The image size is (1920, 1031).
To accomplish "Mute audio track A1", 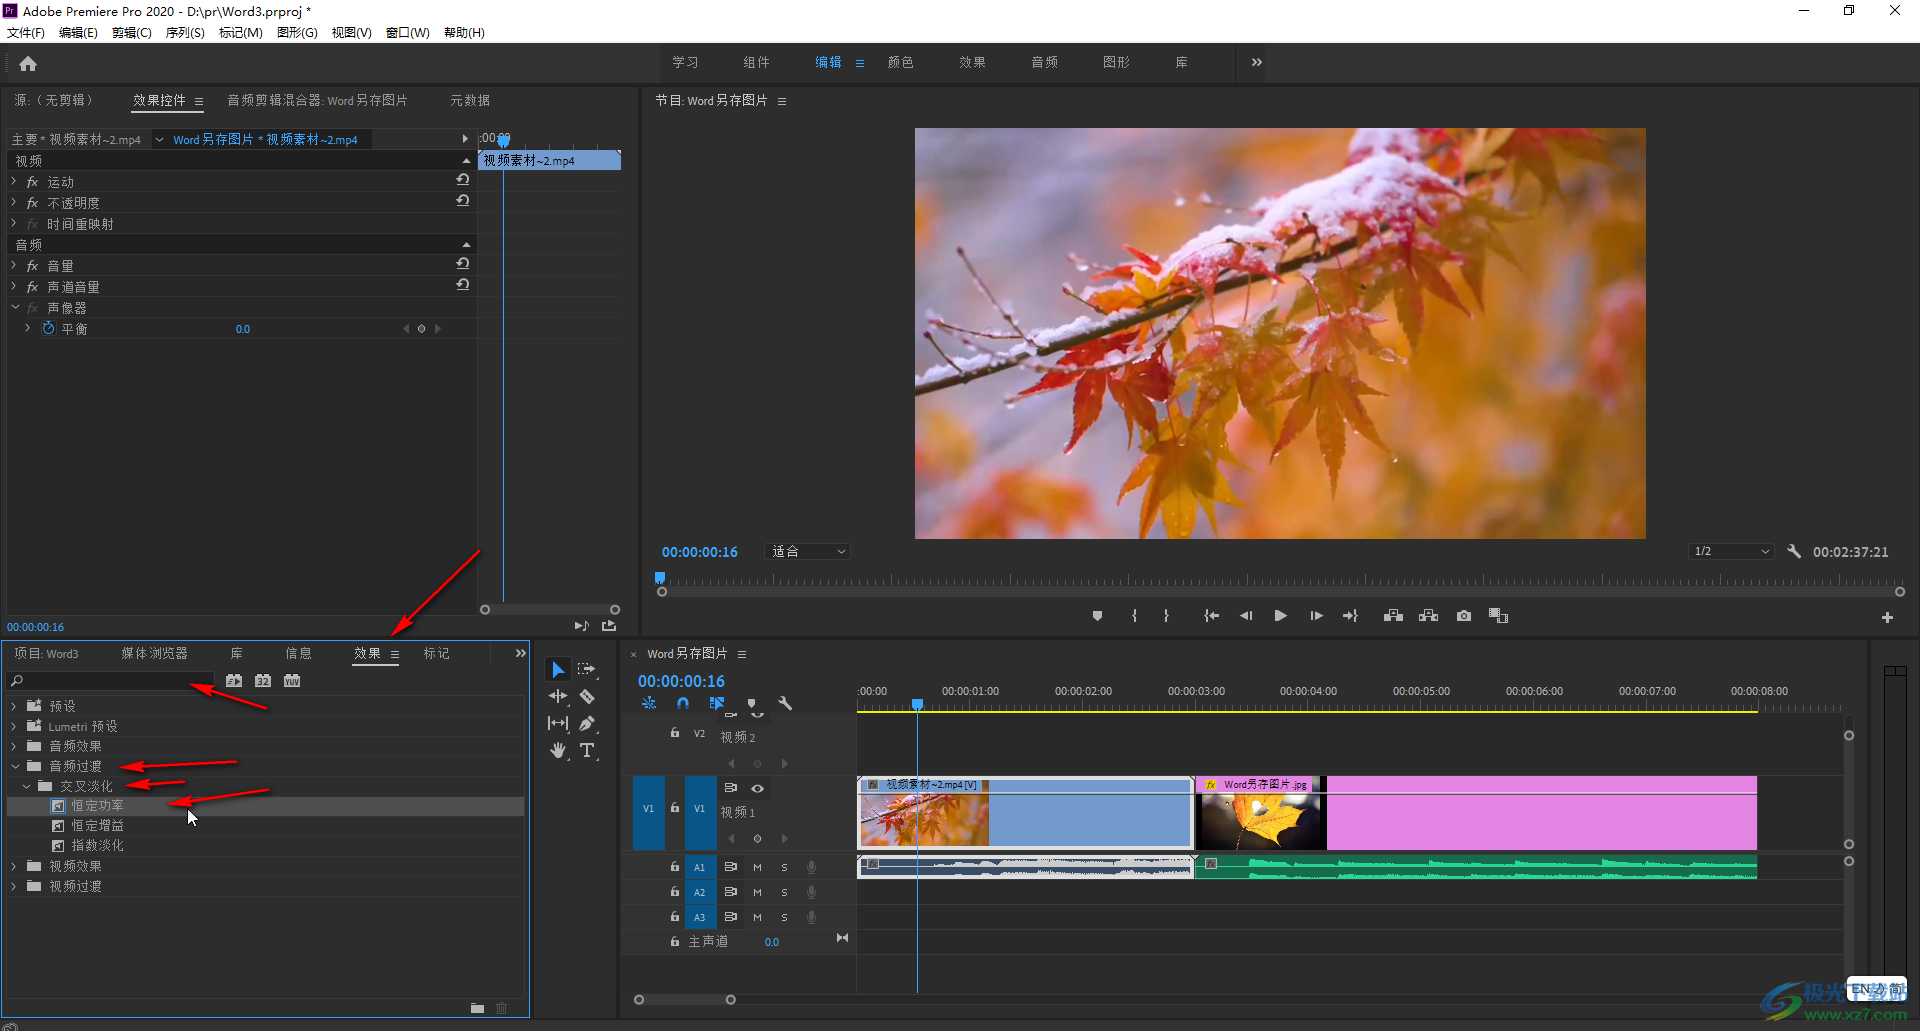I will click(x=757, y=867).
